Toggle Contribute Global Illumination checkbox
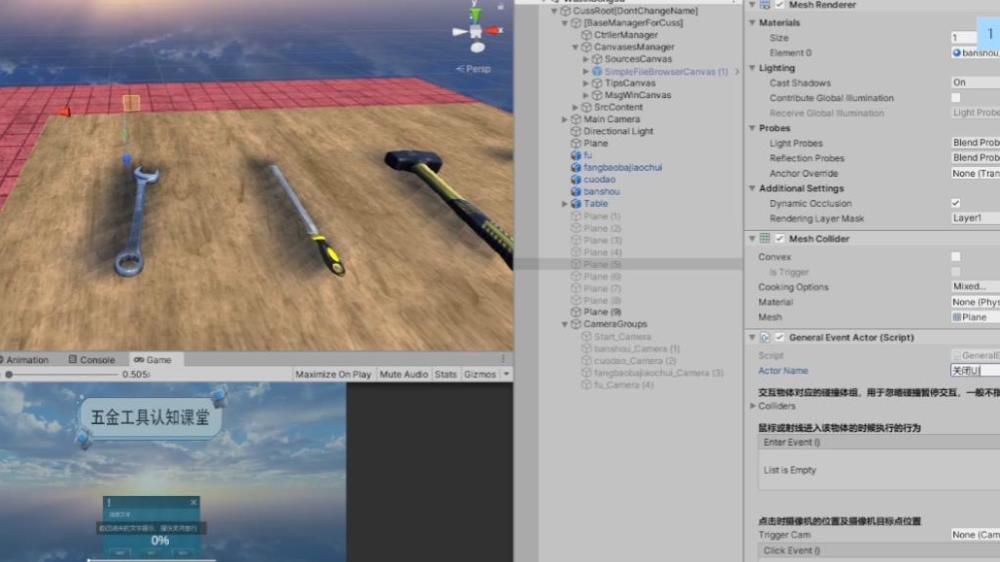The height and width of the screenshot is (562, 1000). pyautogui.click(x=955, y=98)
